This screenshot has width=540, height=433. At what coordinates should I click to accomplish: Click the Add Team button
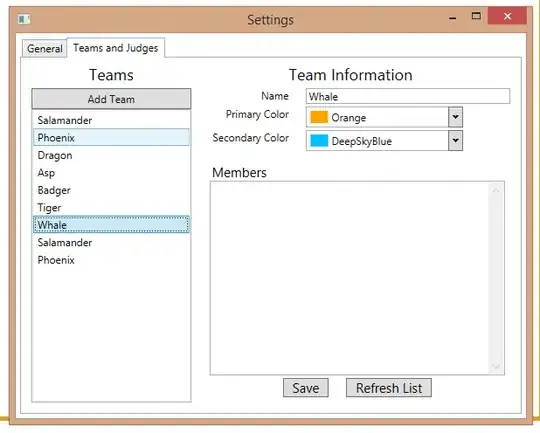pos(111,99)
